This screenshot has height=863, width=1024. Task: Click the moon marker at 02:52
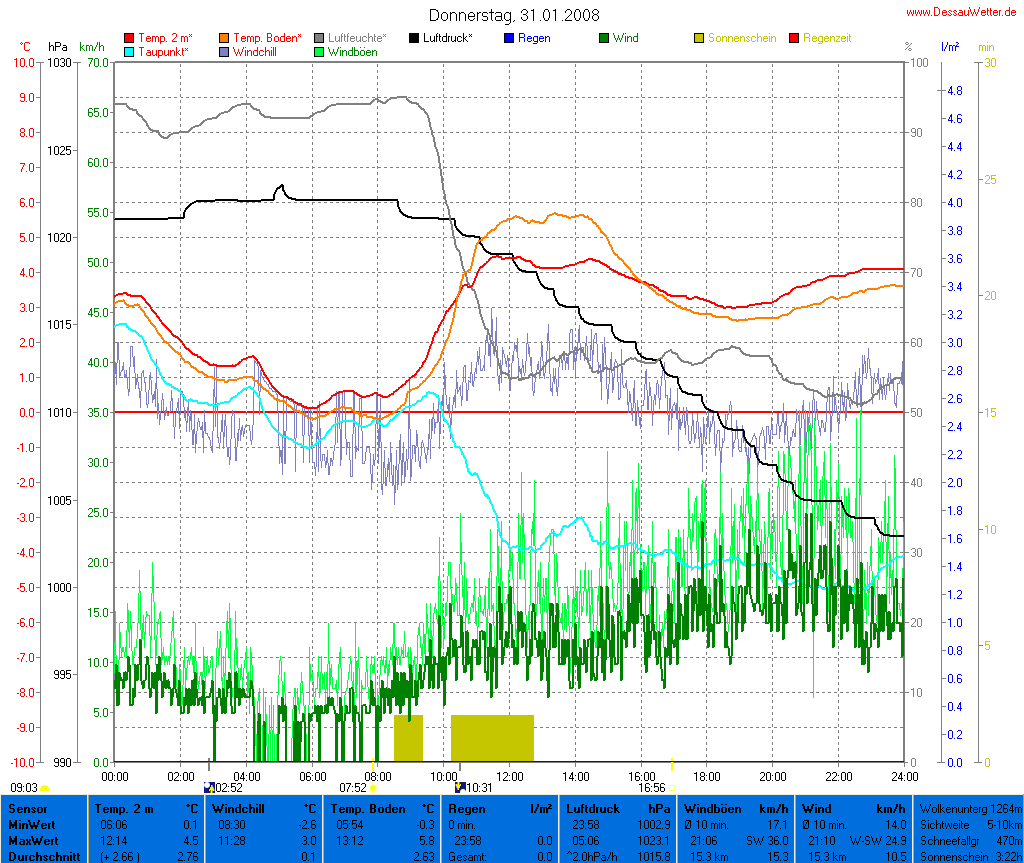pyautogui.click(x=209, y=788)
